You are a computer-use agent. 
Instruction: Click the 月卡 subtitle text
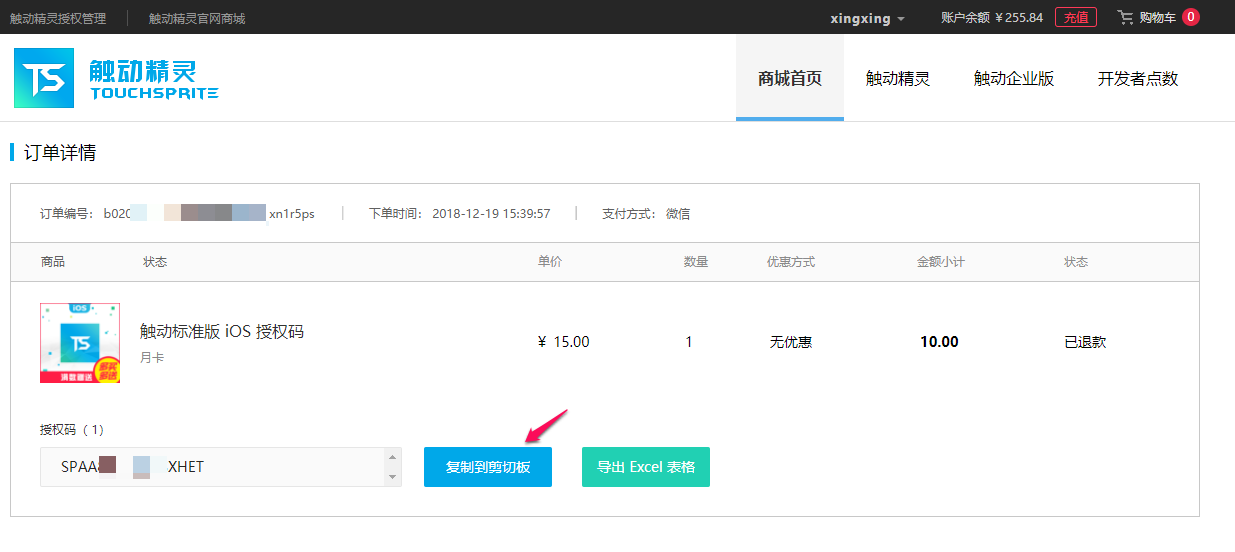152,357
